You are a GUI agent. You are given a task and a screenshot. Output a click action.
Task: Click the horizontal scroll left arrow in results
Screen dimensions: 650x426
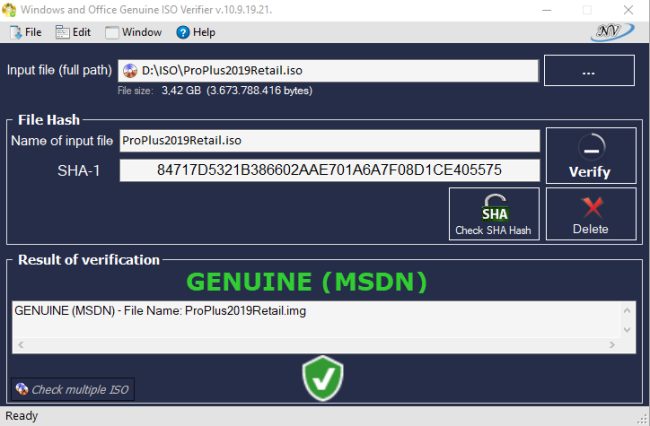(x=21, y=345)
